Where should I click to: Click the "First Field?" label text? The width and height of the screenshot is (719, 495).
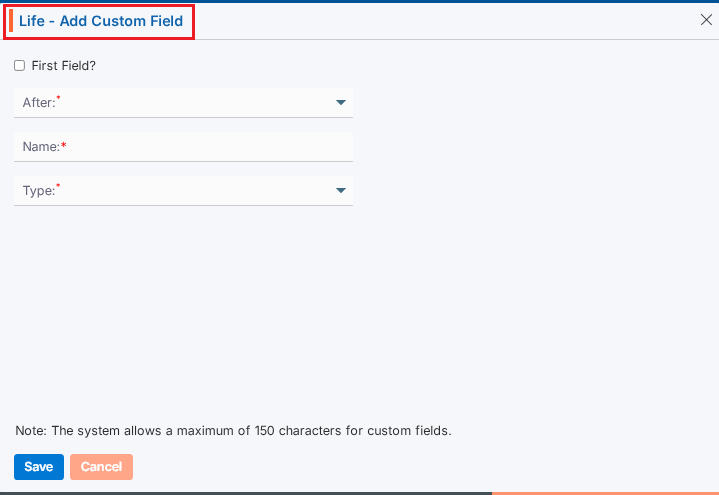(x=63, y=66)
